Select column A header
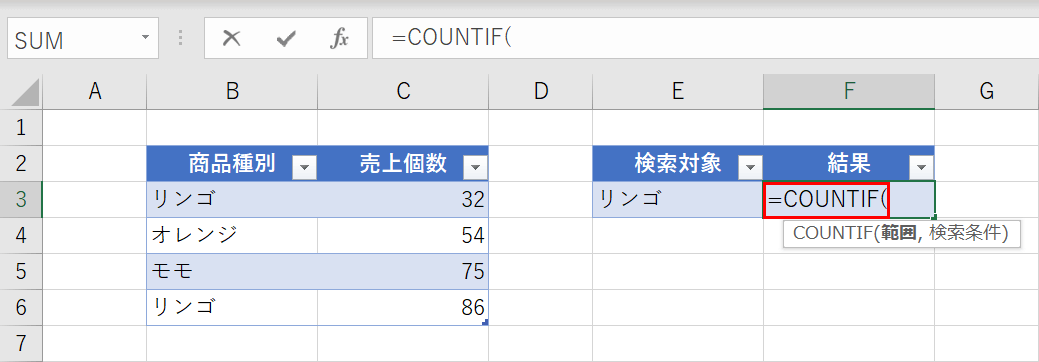The width and height of the screenshot is (1039, 362). [95, 91]
